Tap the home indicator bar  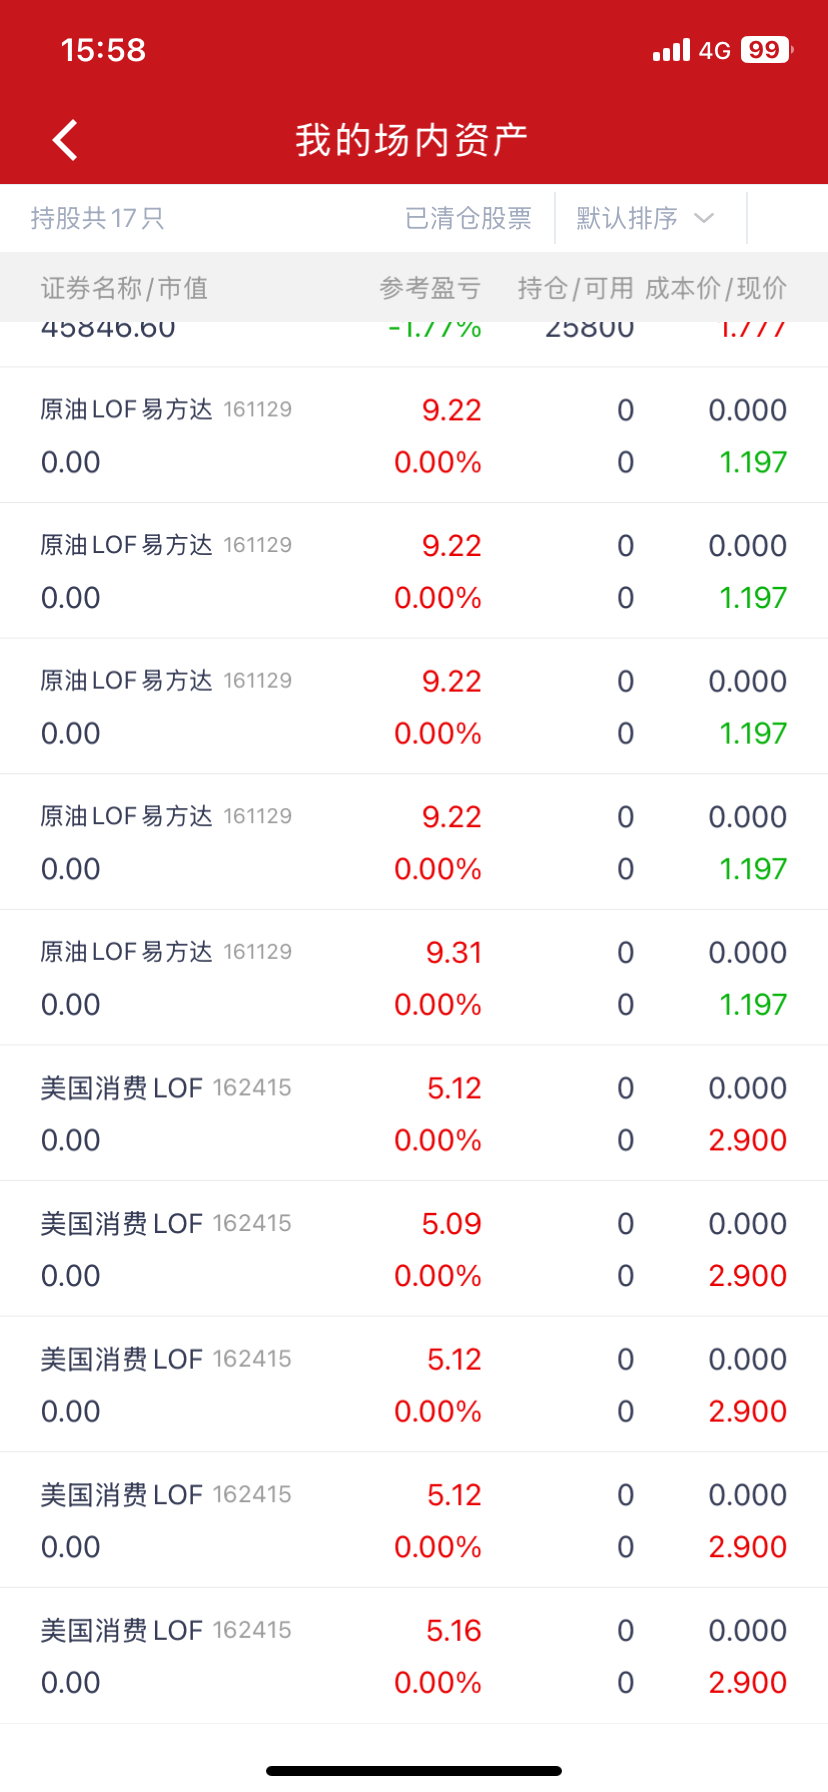pos(414,1771)
